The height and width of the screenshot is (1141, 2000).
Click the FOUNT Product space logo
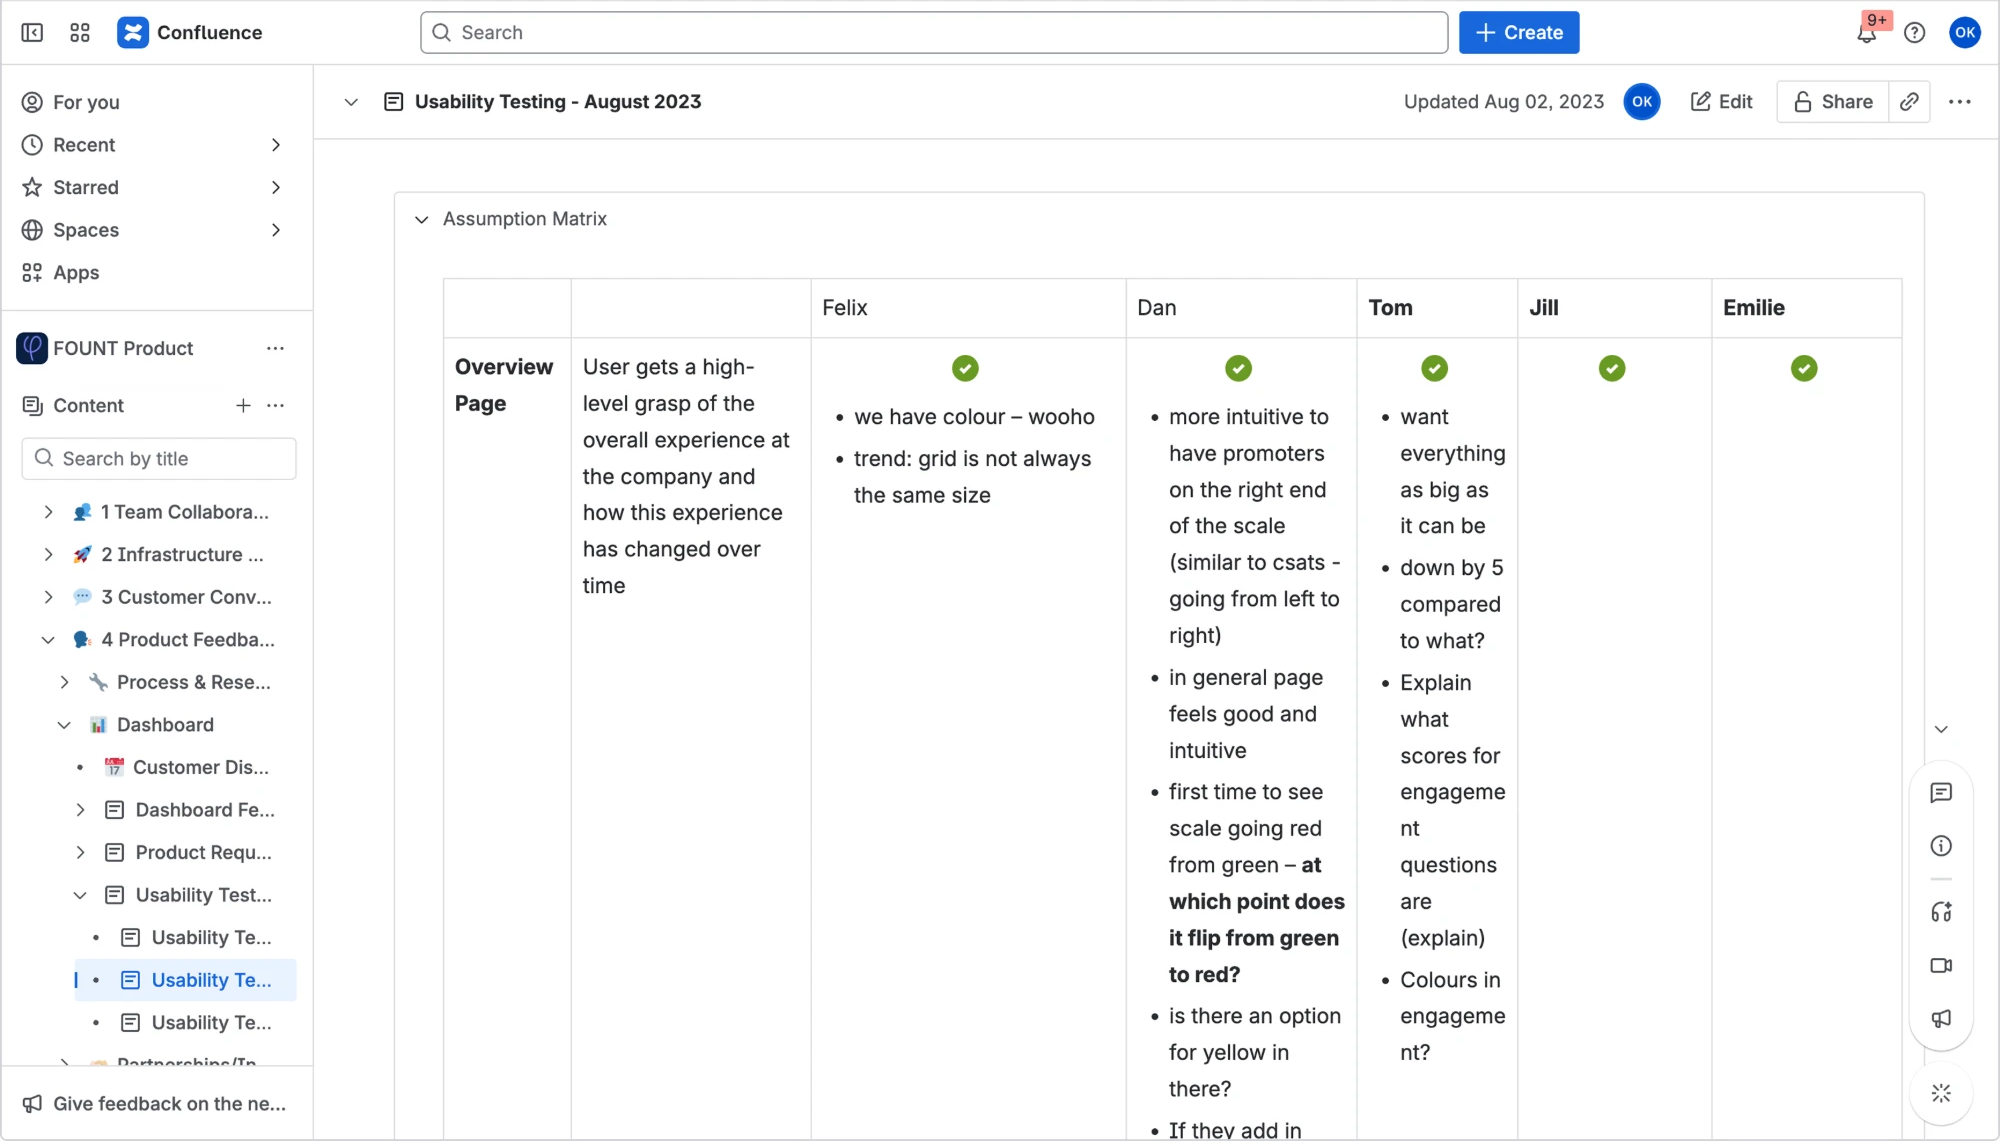32,348
